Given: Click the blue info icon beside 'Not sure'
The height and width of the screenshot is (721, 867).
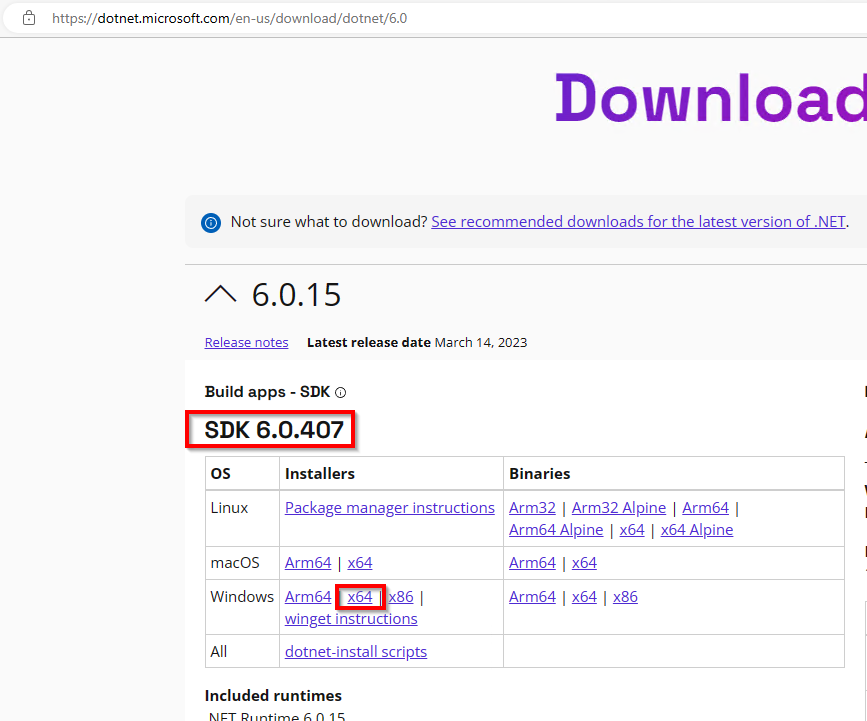Looking at the screenshot, I should 211,223.
